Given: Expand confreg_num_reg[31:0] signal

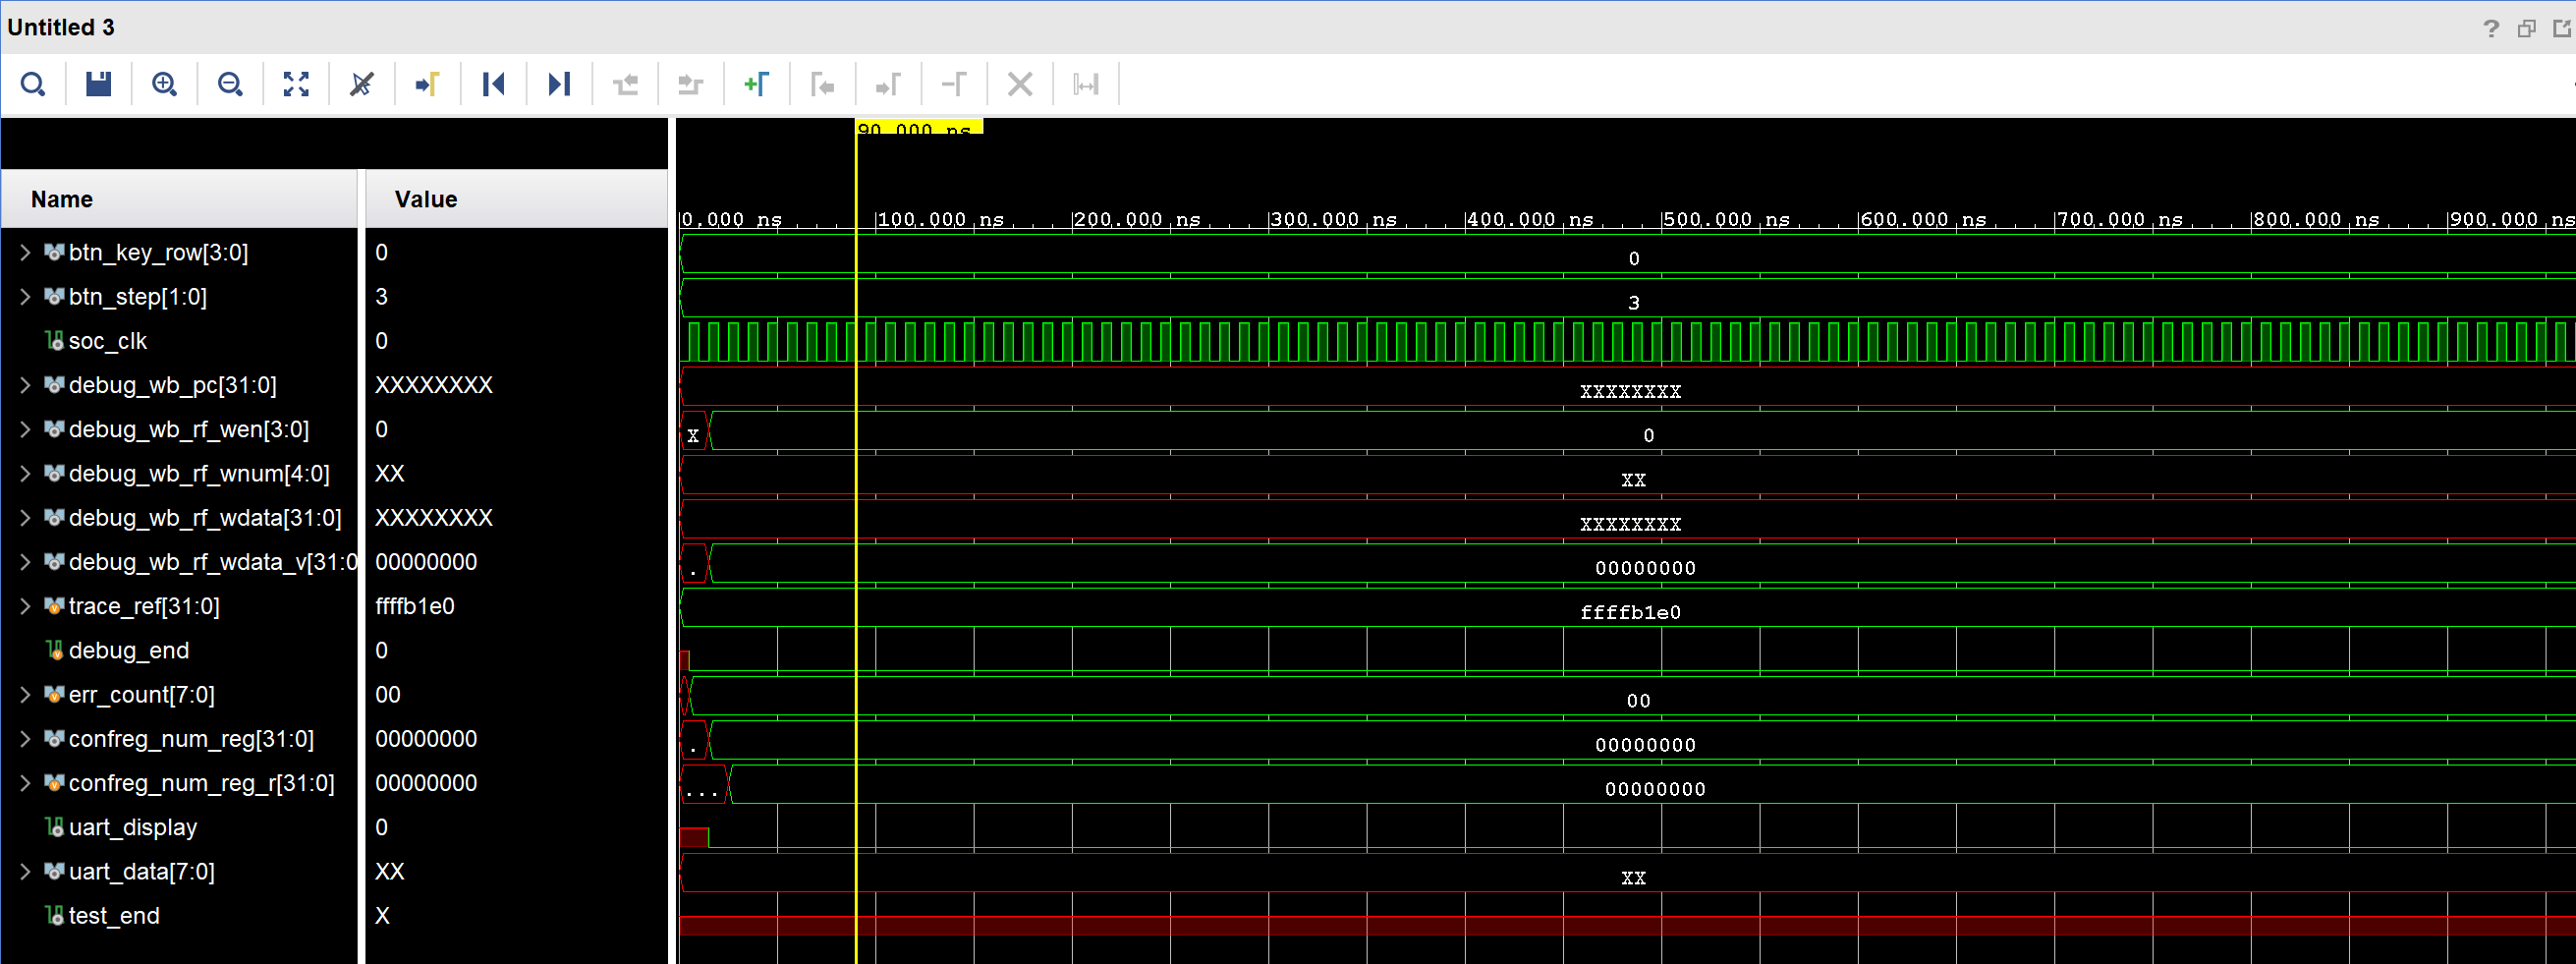Looking at the screenshot, I should pyautogui.click(x=25, y=738).
